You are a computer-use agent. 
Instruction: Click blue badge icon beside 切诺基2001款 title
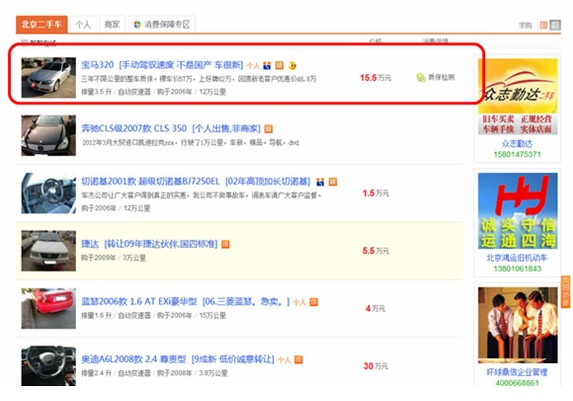(x=320, y=182)
